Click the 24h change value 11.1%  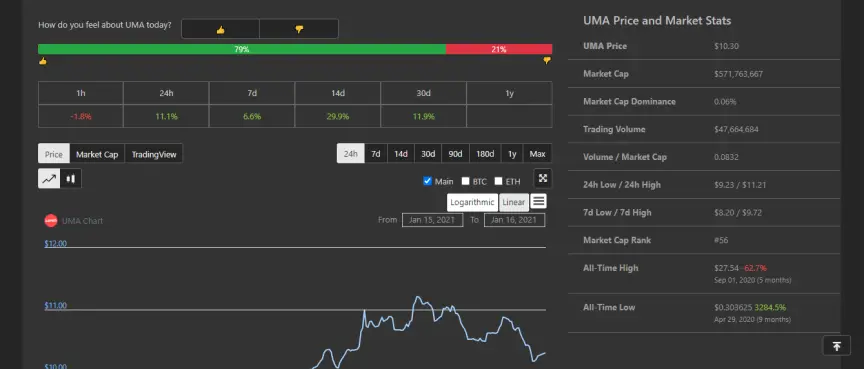click(166, 117)
